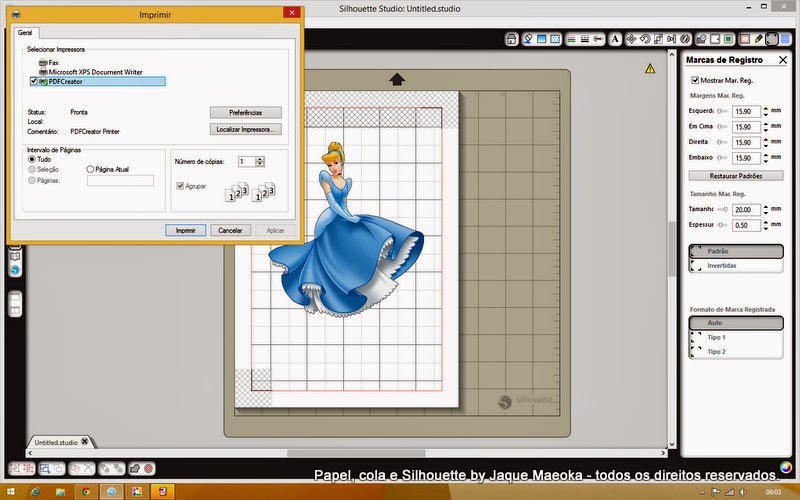Viewport: 800px width, 500px height.
Task: Open the Fill Pattern panel icon
Action: 555,39
